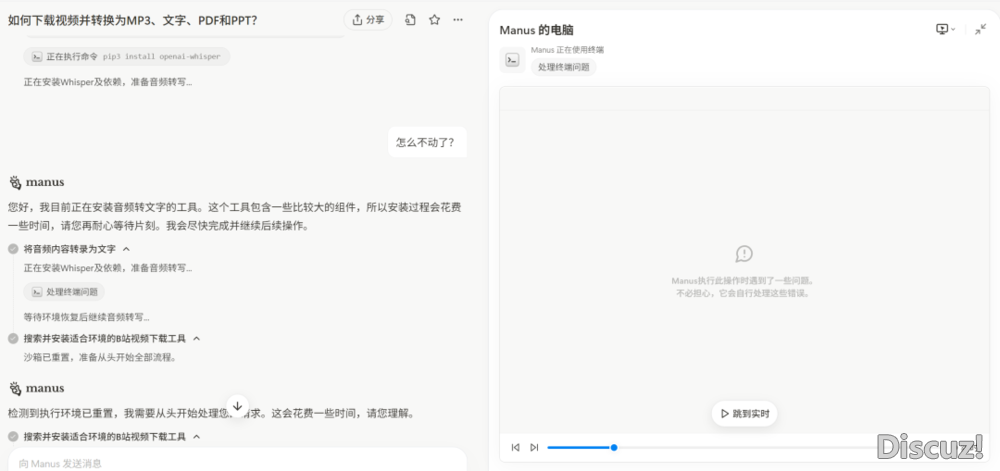Open the three-dot more options menu
The width and height of the screenshot is (1000, 471).
pyautogui.click(x=458, y=20)
